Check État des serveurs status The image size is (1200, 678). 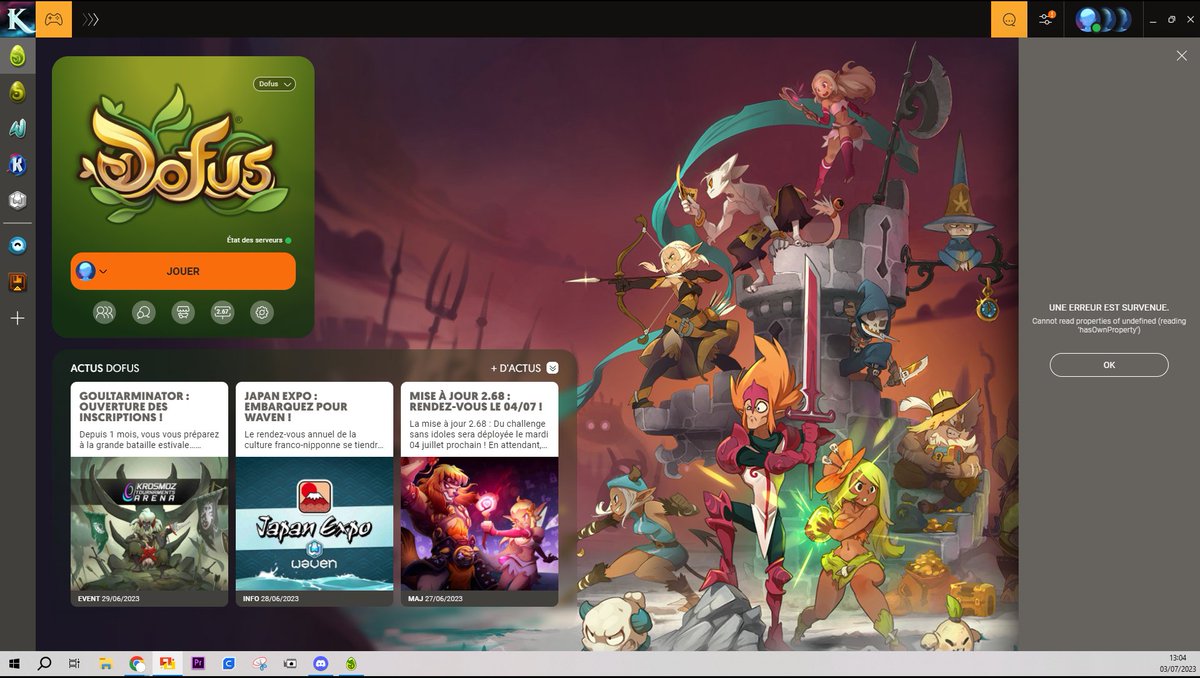(x=259, y=241)
